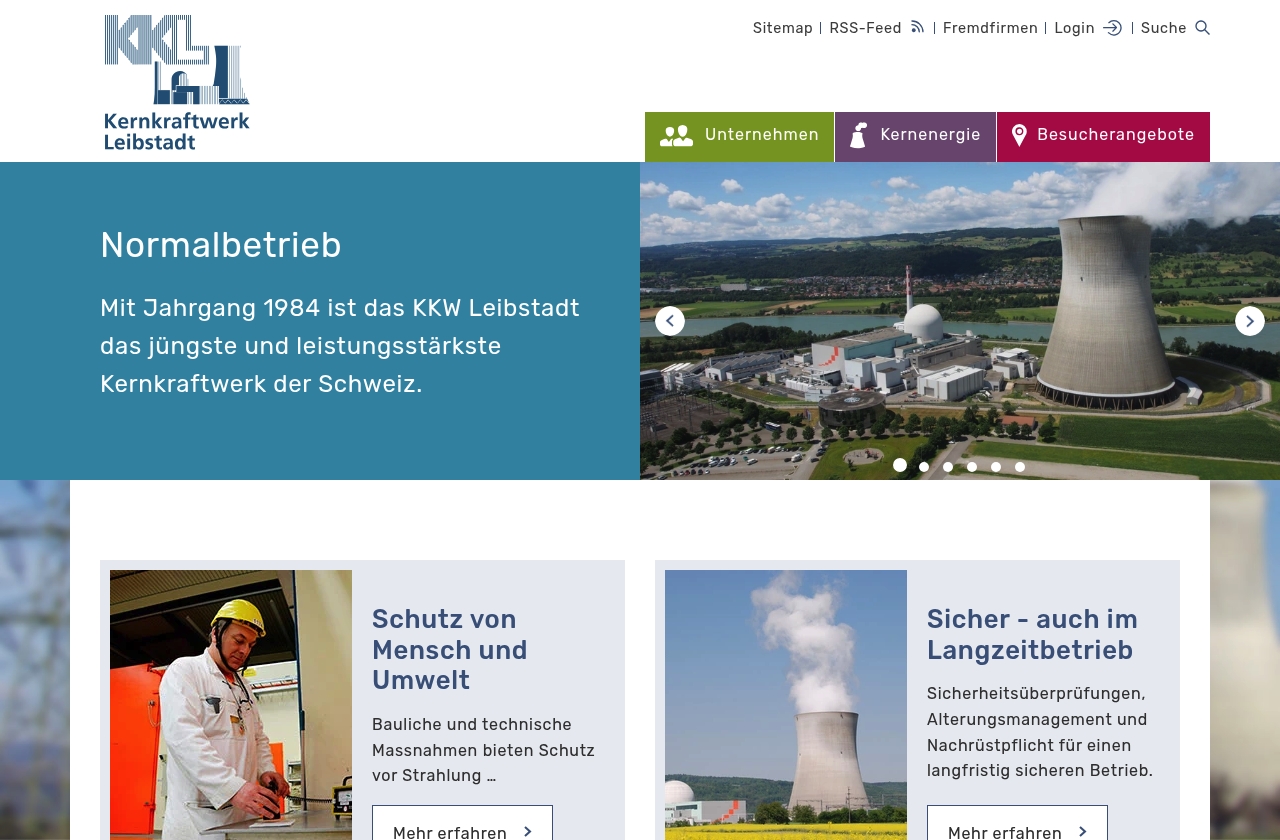Click Mehr erfahren under Sicher Langzeitbetrieb
This screenshot has height=840, width=1280.
pyautogui.click(x=1017, y=823)
